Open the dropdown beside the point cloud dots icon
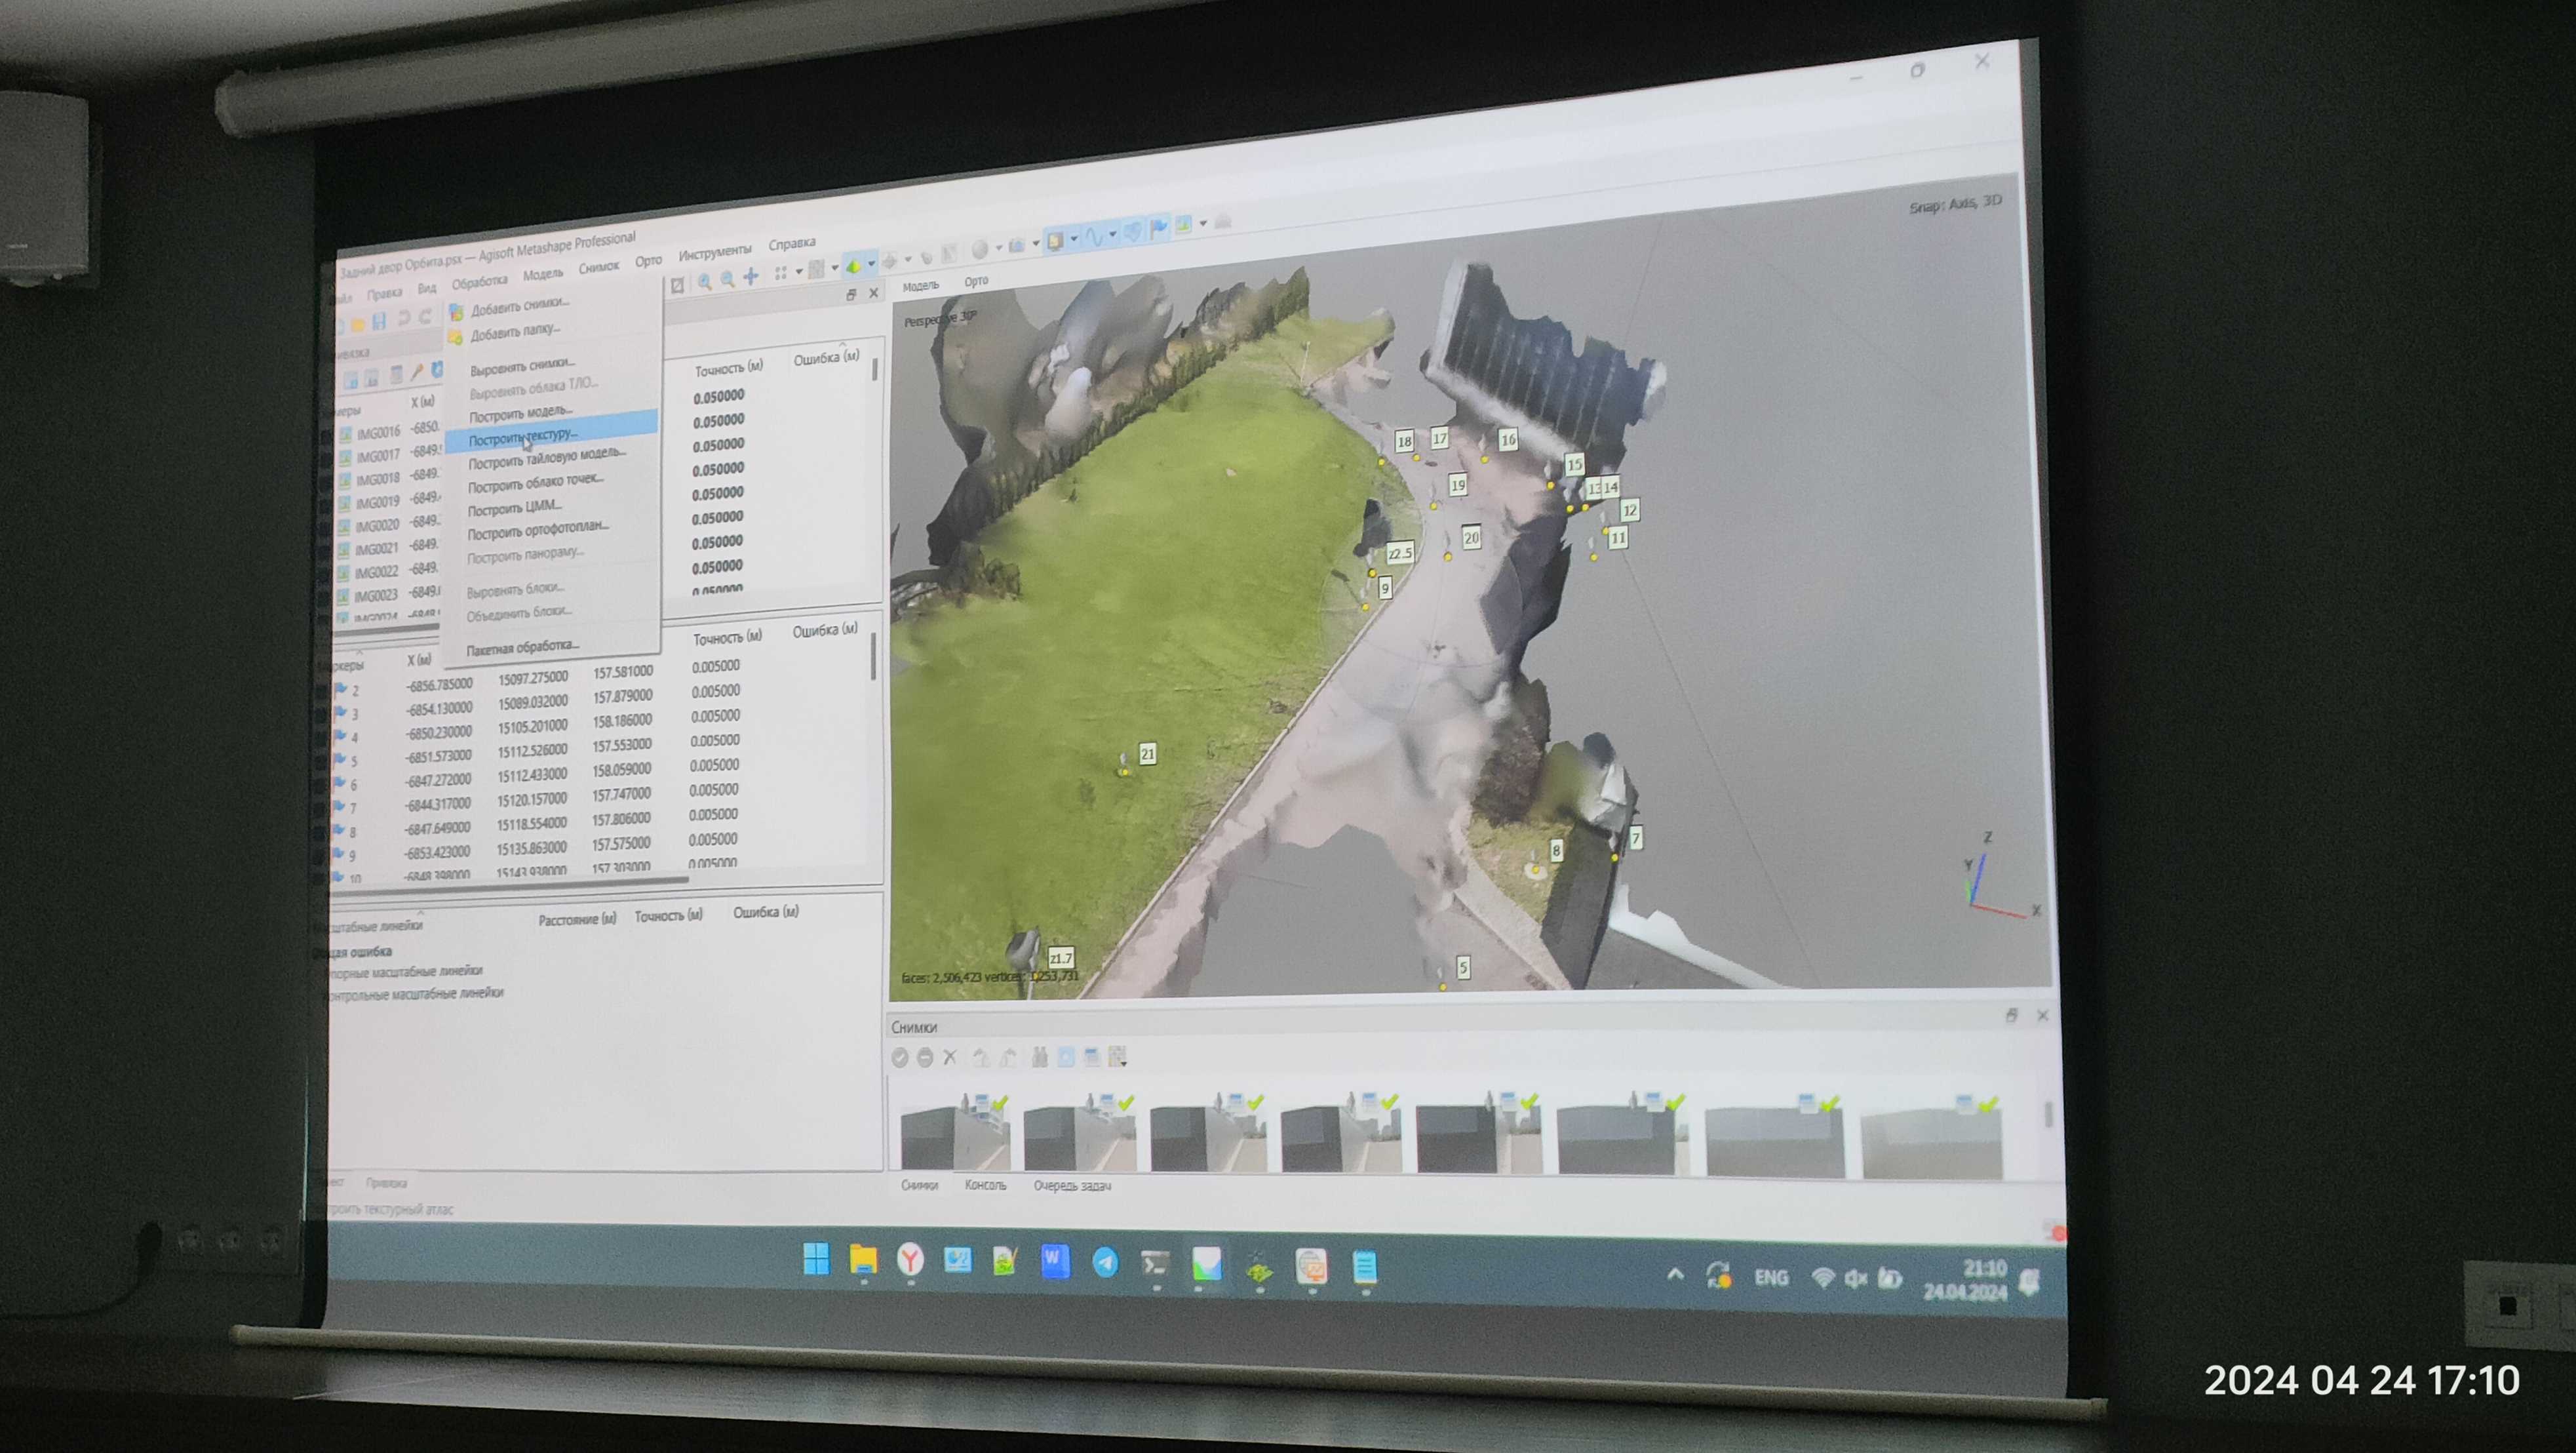 (x=799, y=271)
